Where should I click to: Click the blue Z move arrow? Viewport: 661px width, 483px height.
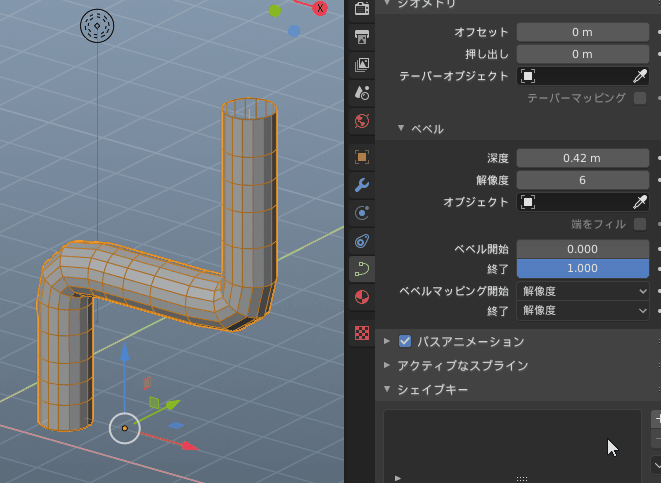point(125,353)
